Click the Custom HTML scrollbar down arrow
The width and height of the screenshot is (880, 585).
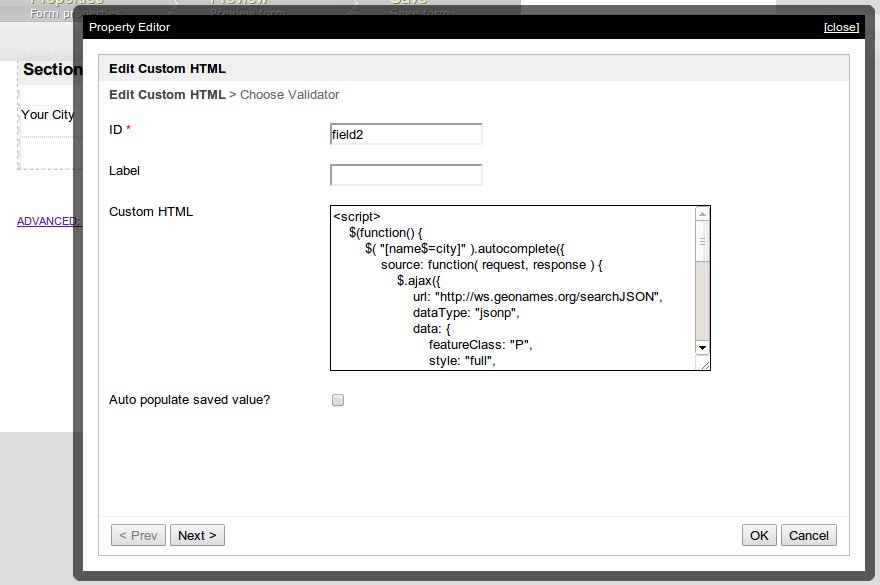(x=702, y=347)
